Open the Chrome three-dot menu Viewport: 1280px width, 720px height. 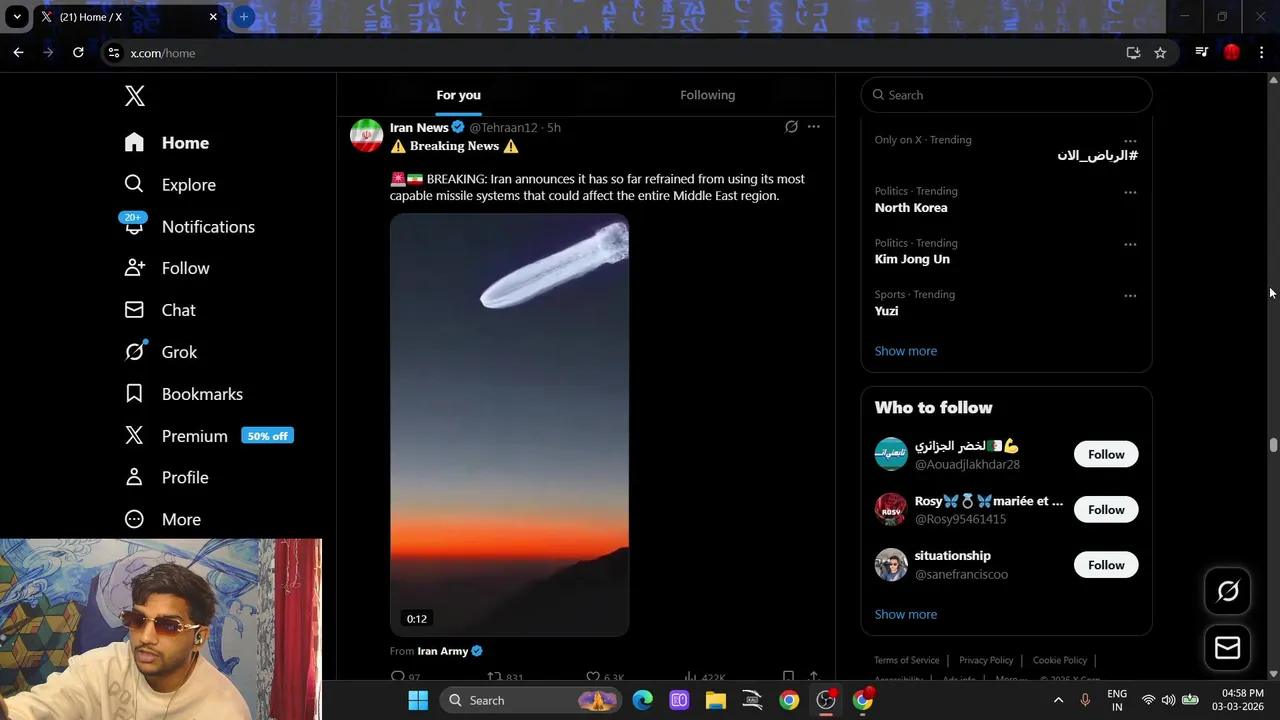(1261, 53)
